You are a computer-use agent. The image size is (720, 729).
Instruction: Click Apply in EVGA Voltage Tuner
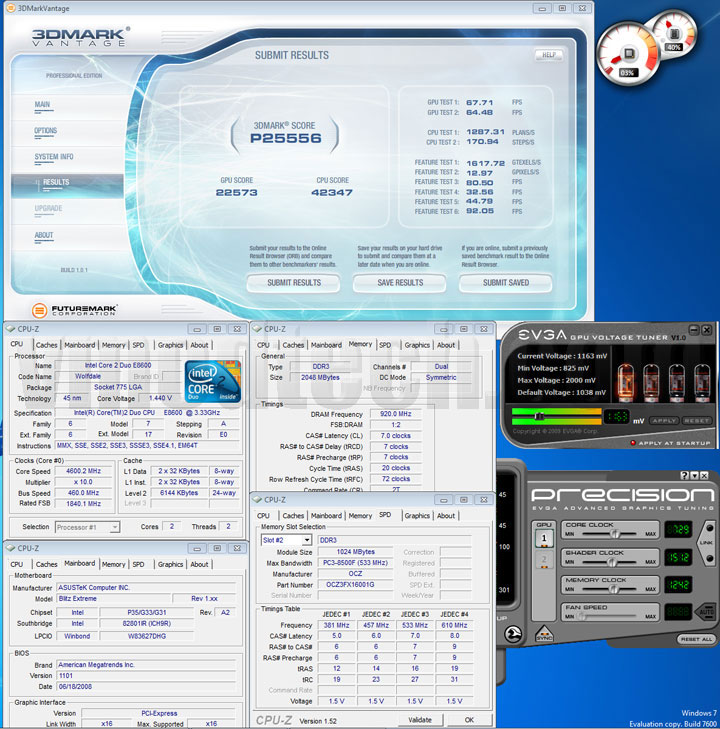tap(664, 420)
